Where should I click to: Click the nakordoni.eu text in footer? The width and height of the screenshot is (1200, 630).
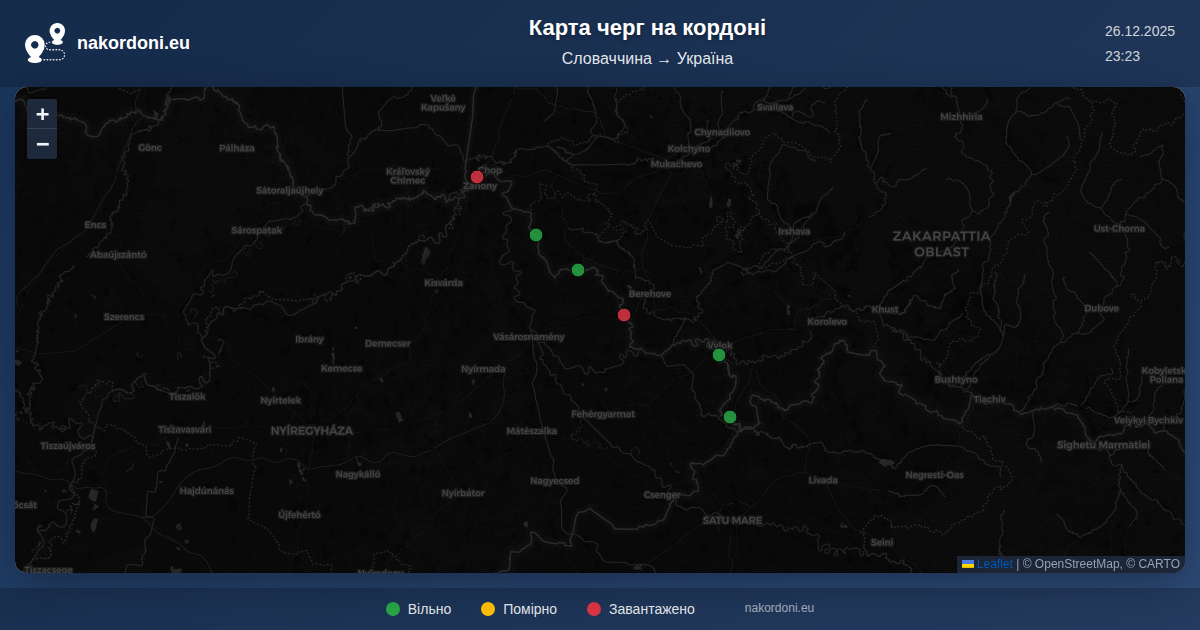pyautogui.click(x=779, y=608)
